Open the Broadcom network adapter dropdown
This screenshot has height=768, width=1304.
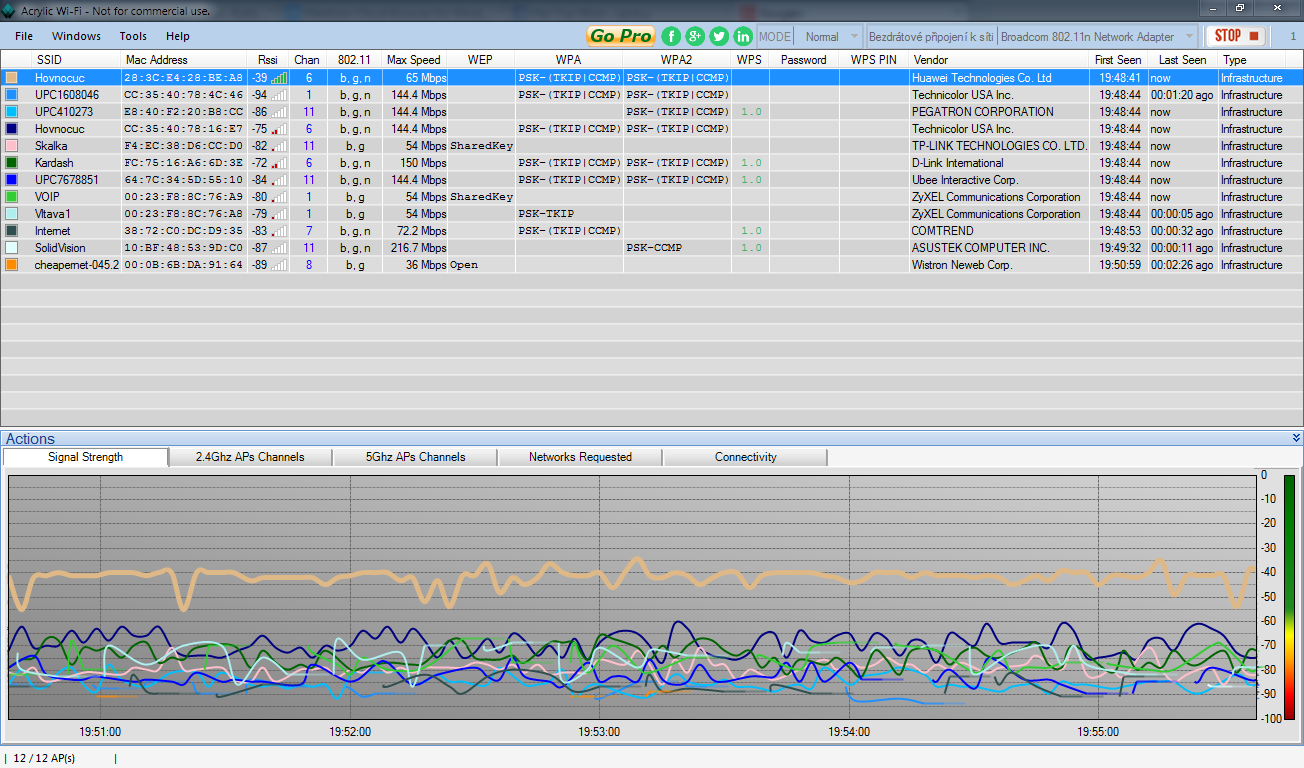click(1097, 36)
